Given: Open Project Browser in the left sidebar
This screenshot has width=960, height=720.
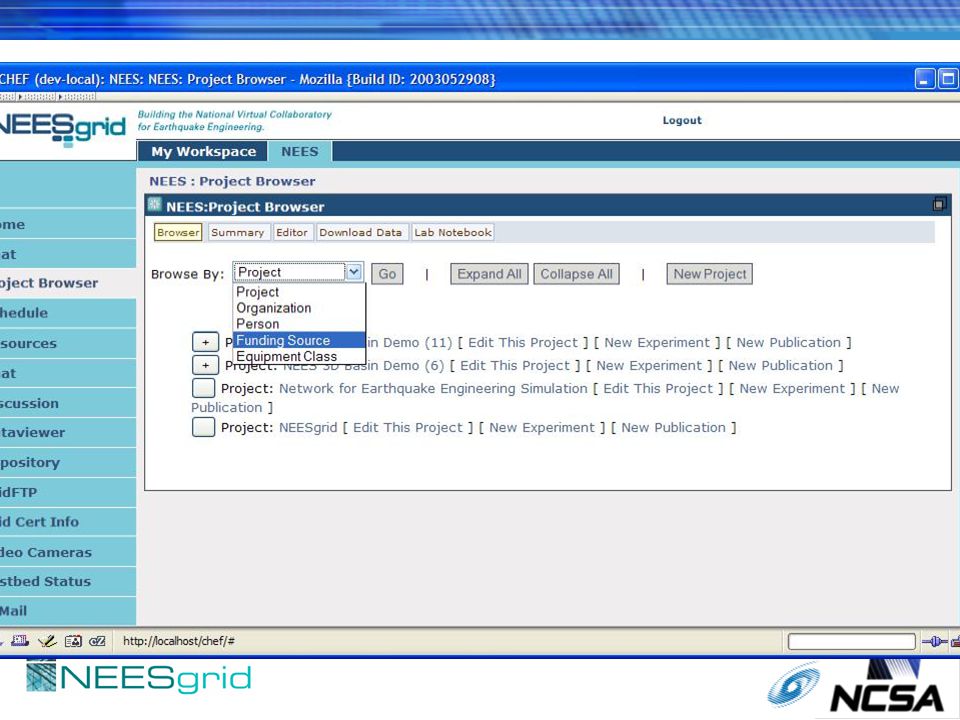Looking at the screenshot, I should coord(68,283).
